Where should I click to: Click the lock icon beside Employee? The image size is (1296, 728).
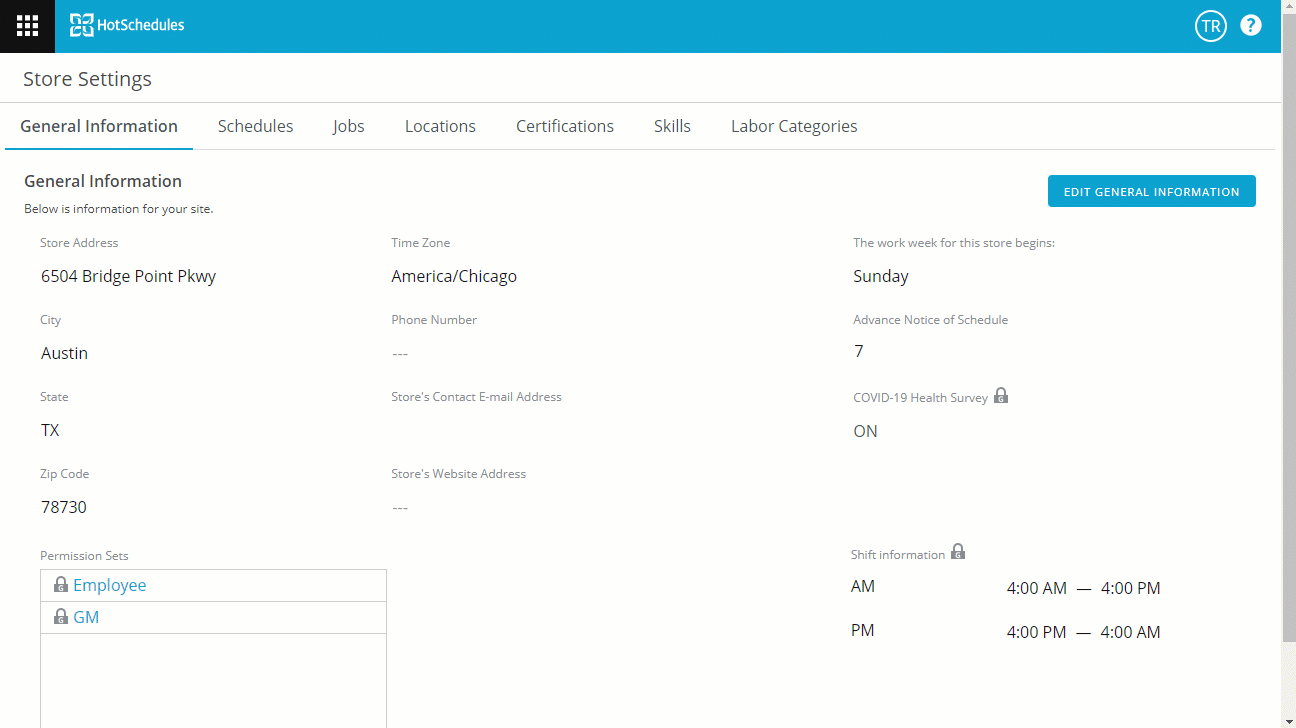pos(61,585)
